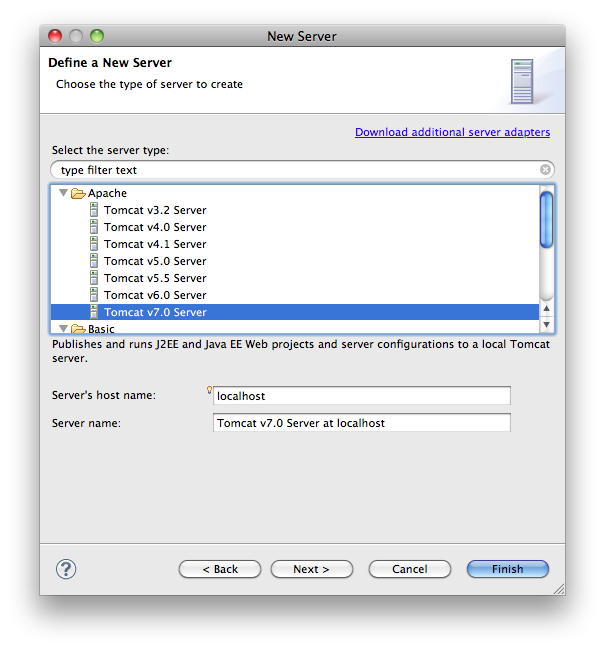Click Finish to create the server
The image size is (605, 650).
click(508, 569)
